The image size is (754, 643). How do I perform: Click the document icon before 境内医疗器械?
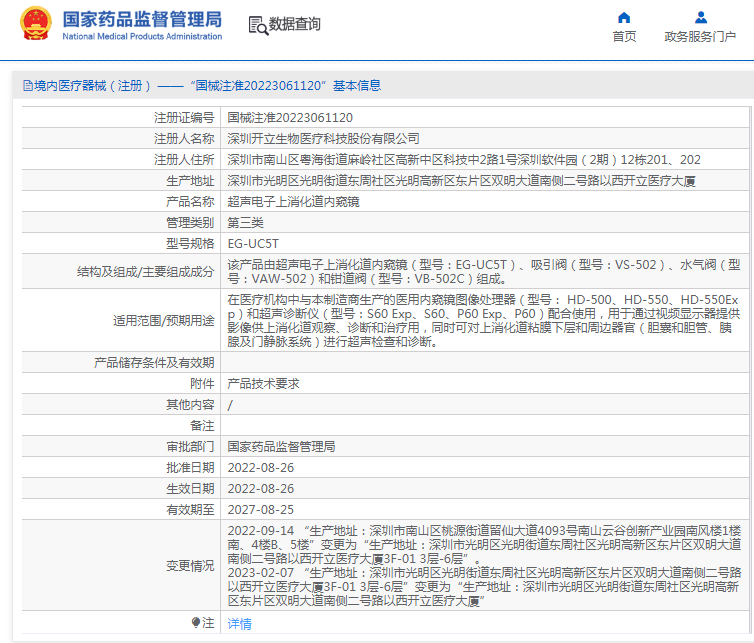[28, 86]
